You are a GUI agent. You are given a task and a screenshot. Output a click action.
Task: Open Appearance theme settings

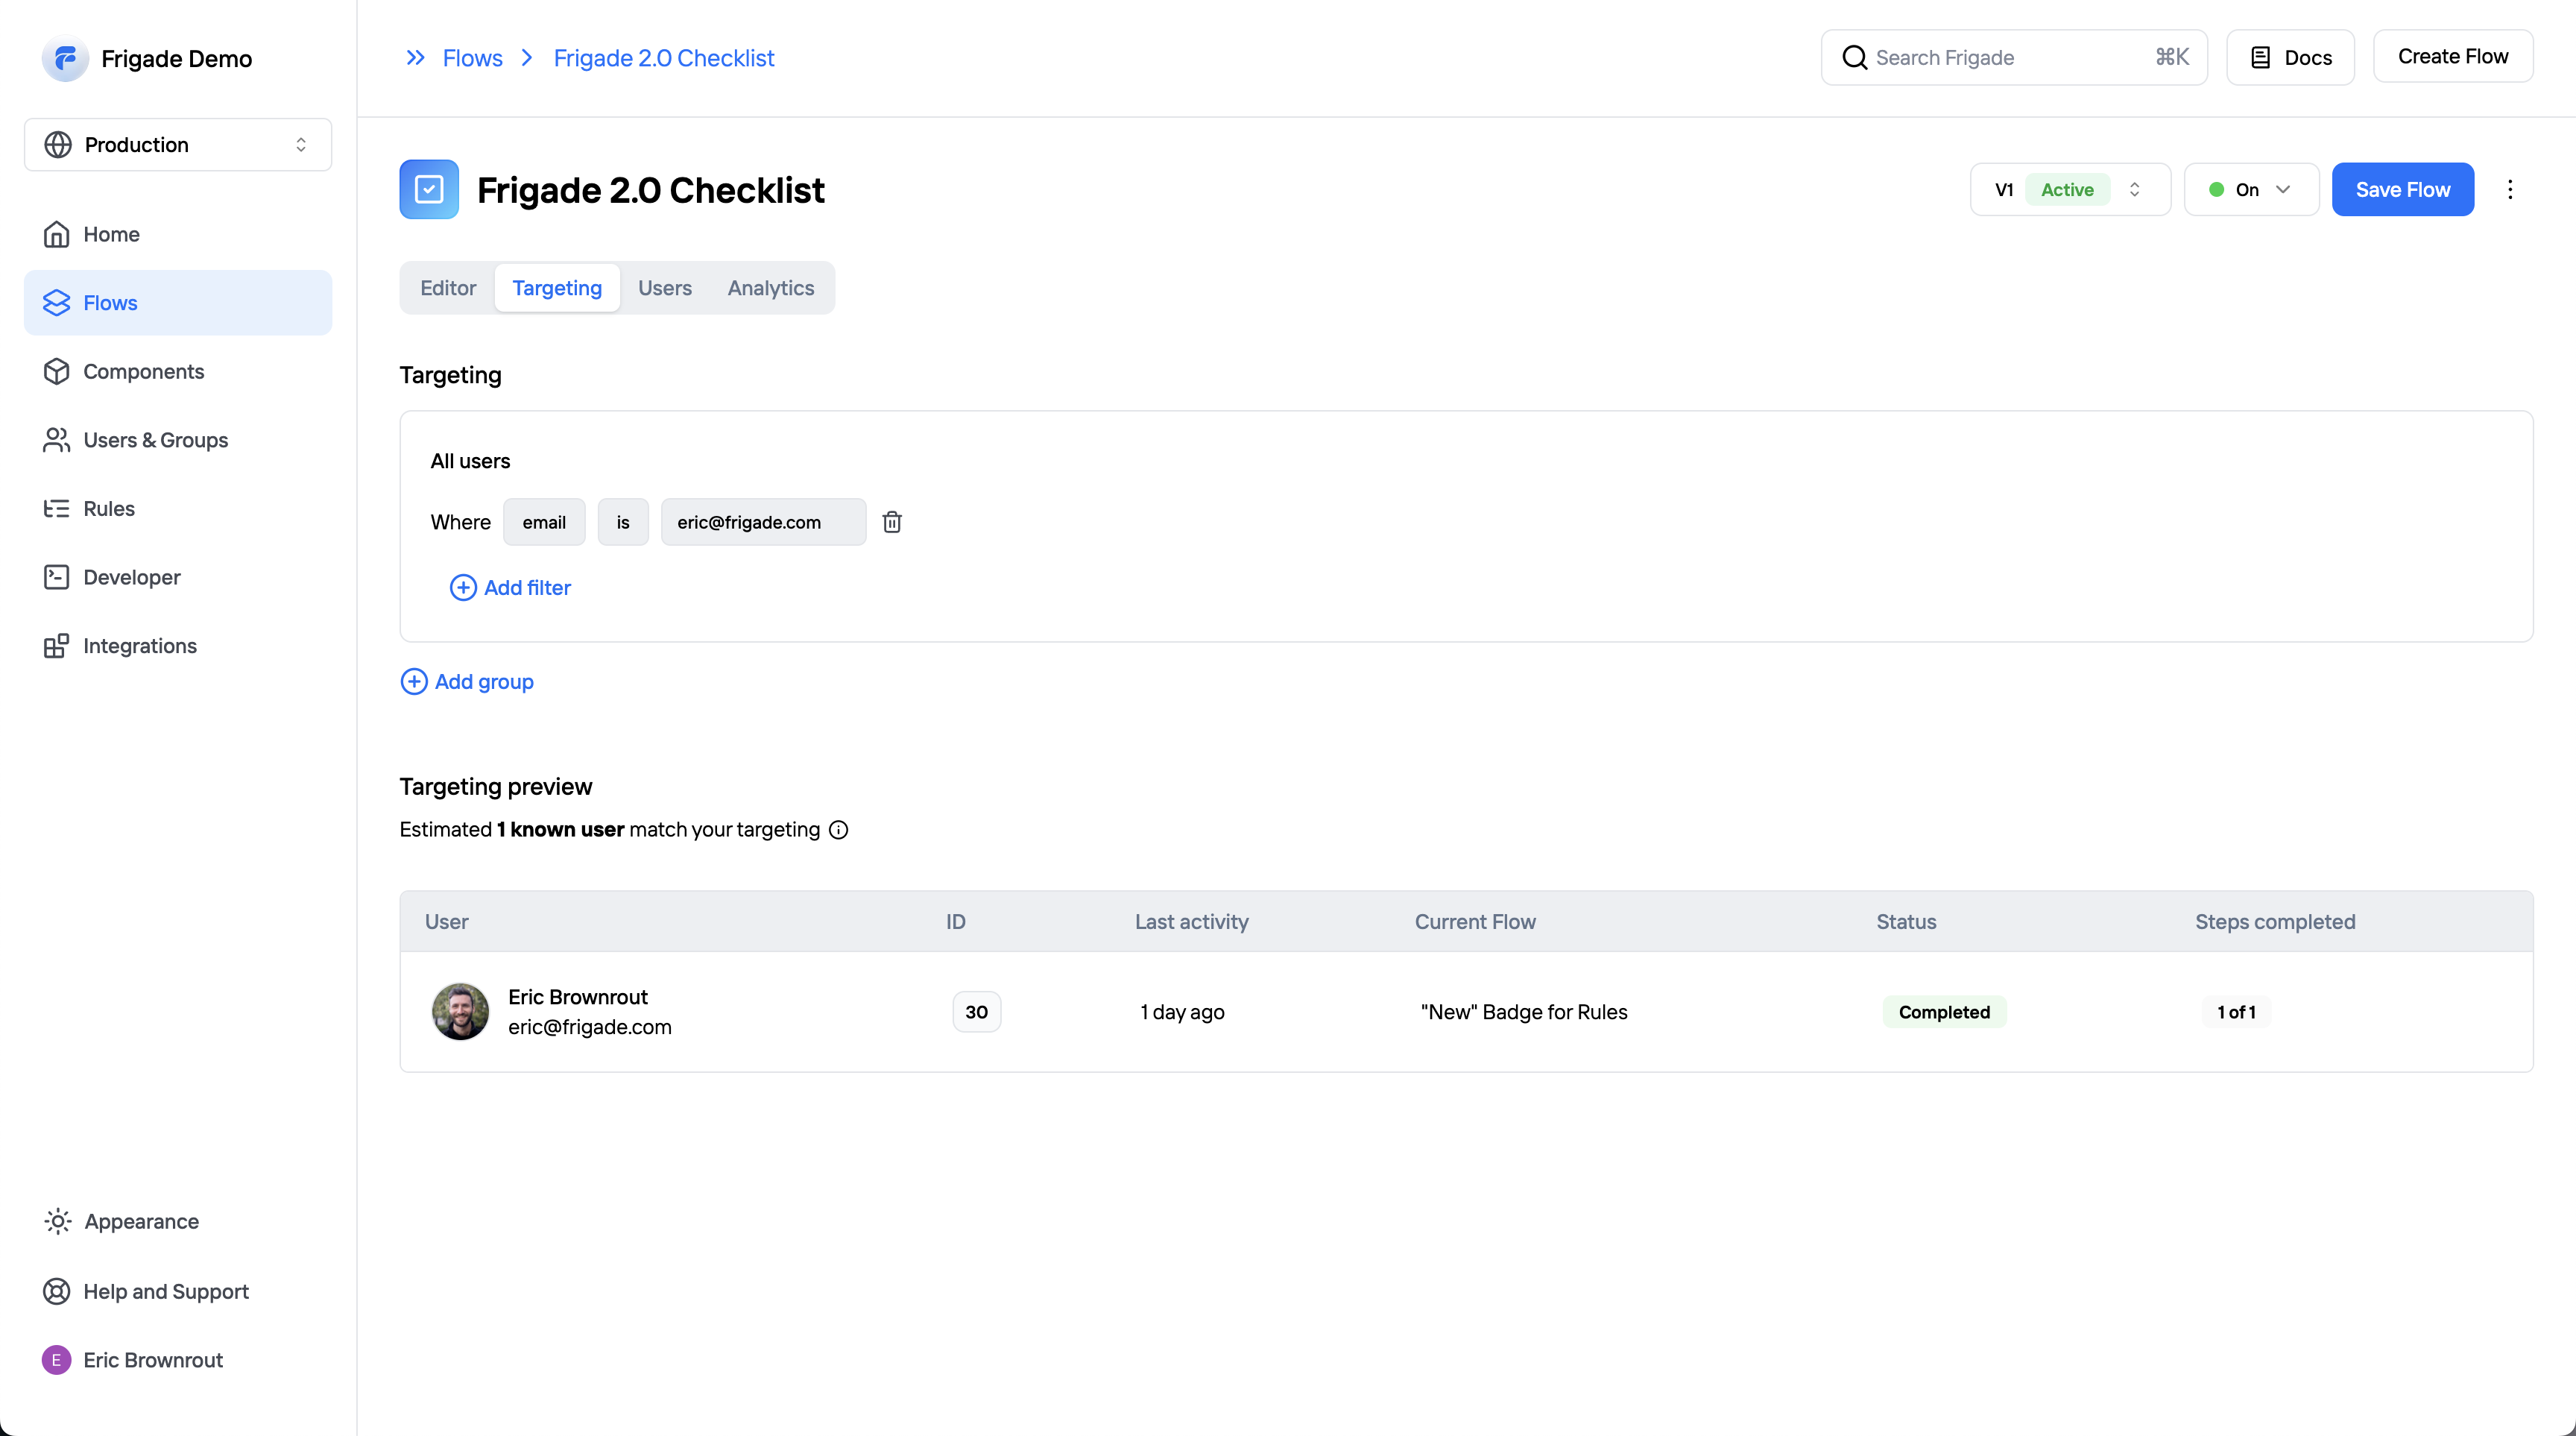pos(141,1221)
